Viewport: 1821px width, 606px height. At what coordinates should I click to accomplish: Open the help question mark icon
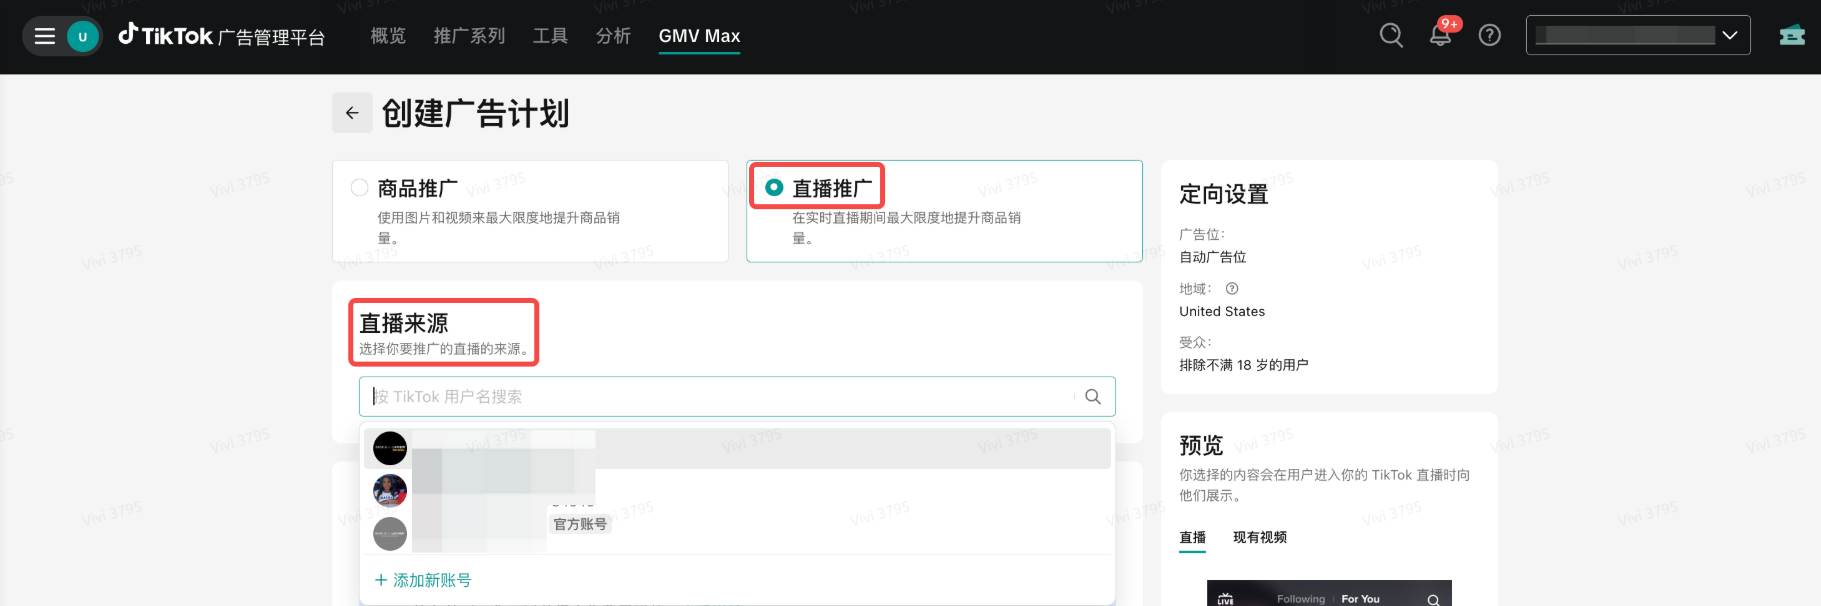pyautogui.click(x=1490, y=36)
